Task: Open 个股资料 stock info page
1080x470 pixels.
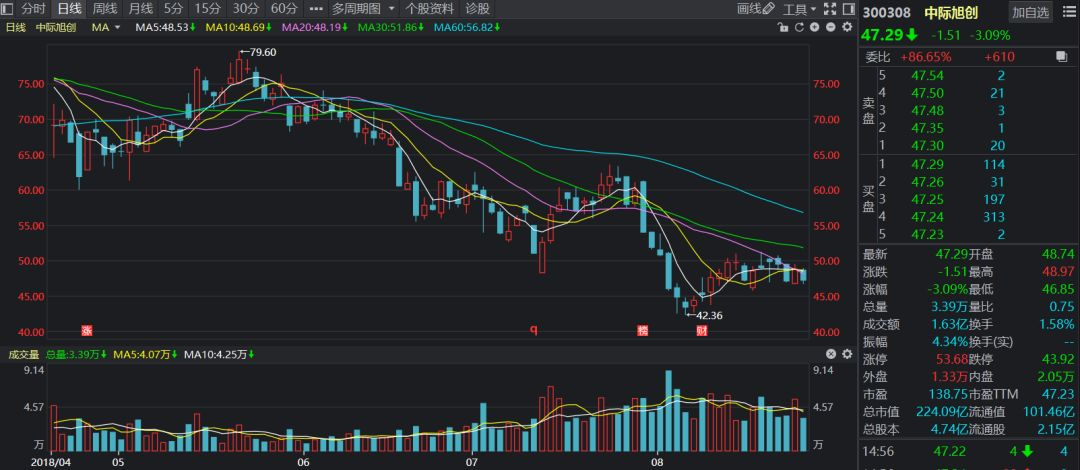Action: 430,9
